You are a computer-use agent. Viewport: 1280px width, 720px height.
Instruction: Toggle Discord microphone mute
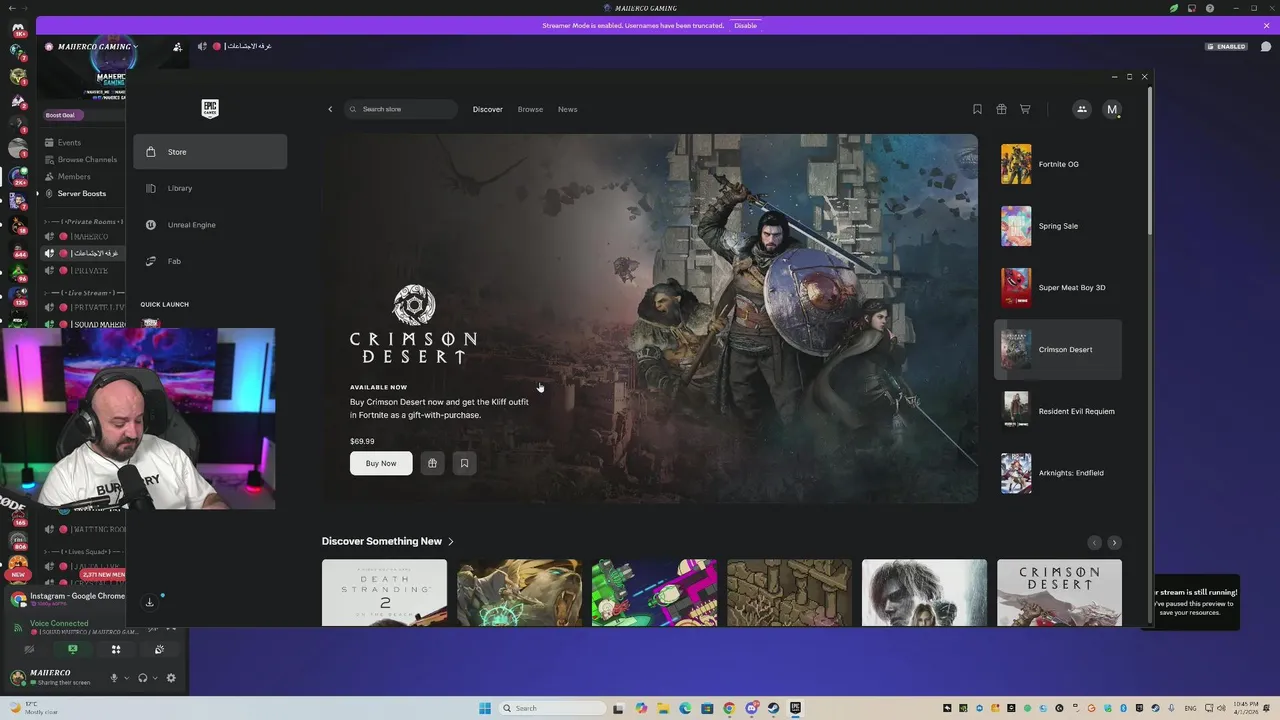pos(114,678)
